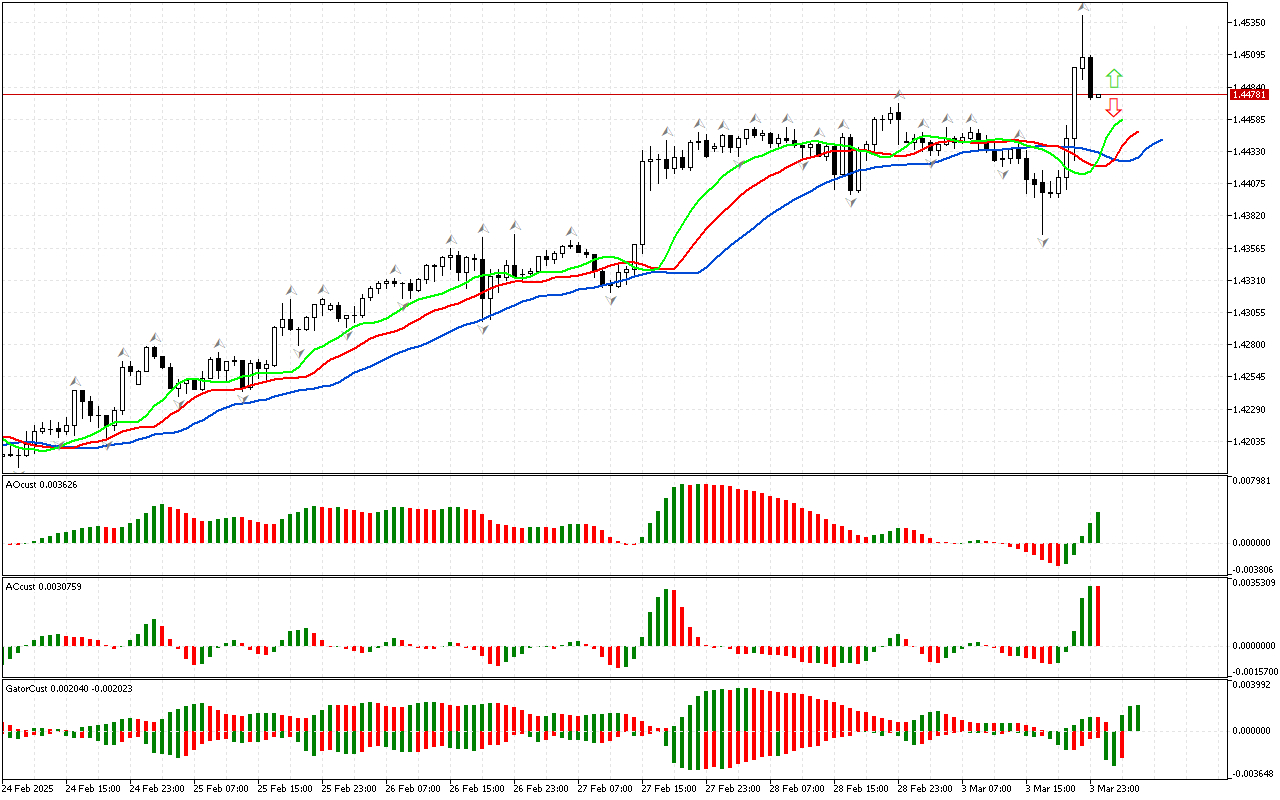Screen dimensions: 1280x800
Task: Click the 28 Feb 07:00 time label
Action: (x=797, y=789)
